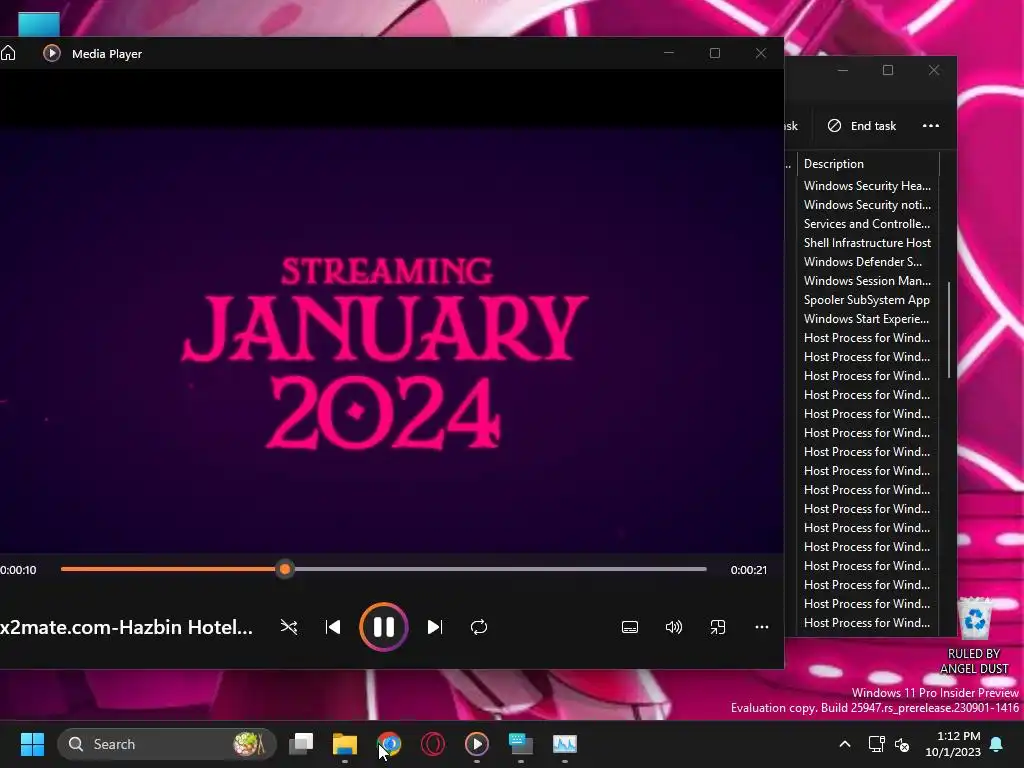Click the x2mate.com-Hazbin Hotel track title
This screenshot has height=768, width=1024.
pos(126,627)
